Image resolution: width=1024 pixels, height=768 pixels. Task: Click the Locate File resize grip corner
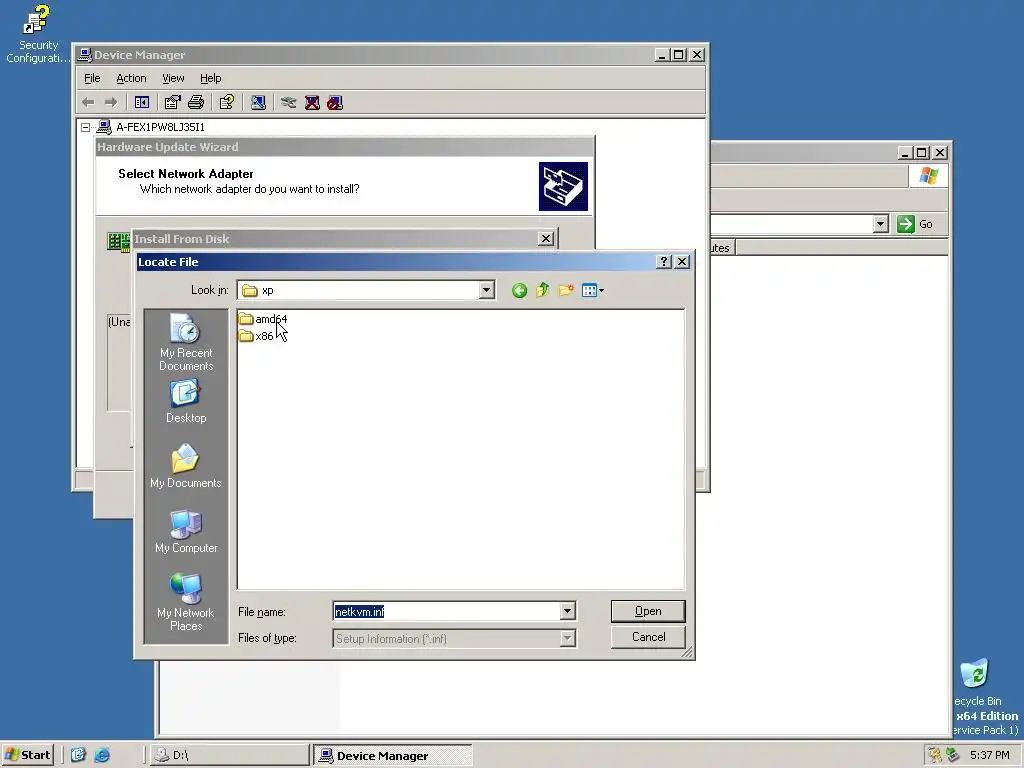point(687,652)
